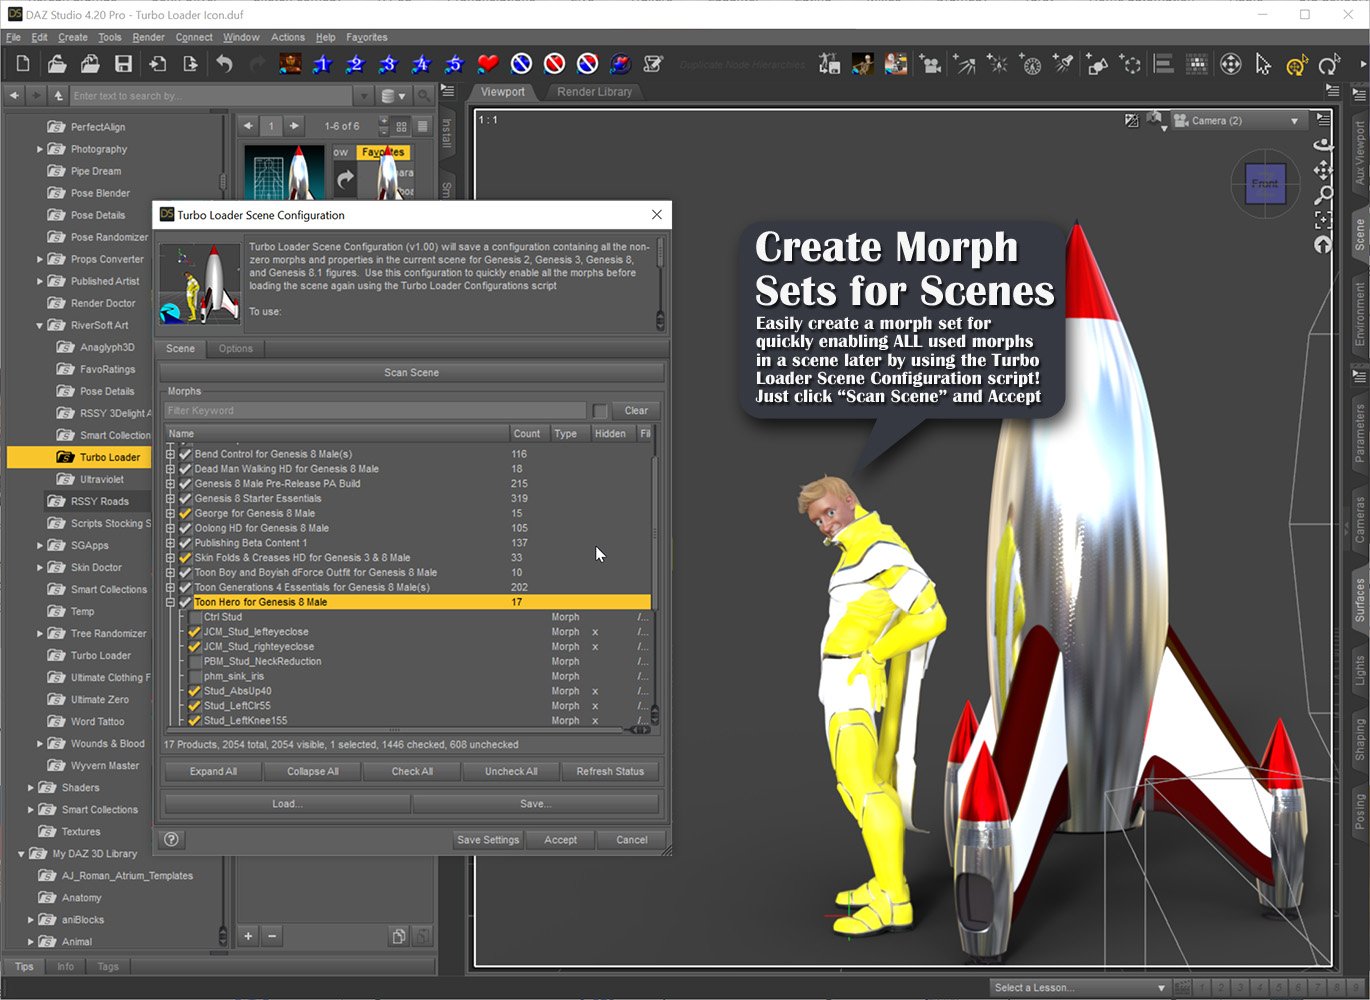Click the blue star number 1 icon
The height and width of the screenshot is (1000, 1370).
coord(322,65)
